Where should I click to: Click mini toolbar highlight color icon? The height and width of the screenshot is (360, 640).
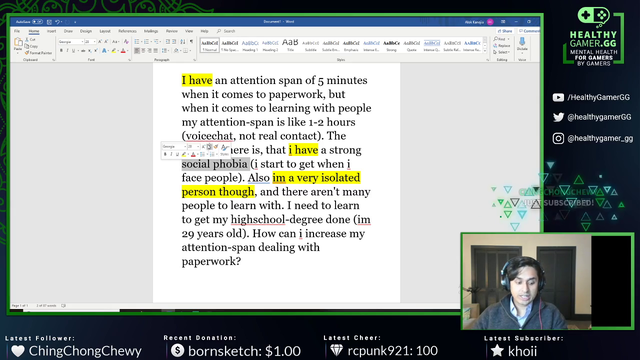click(184, 154)
